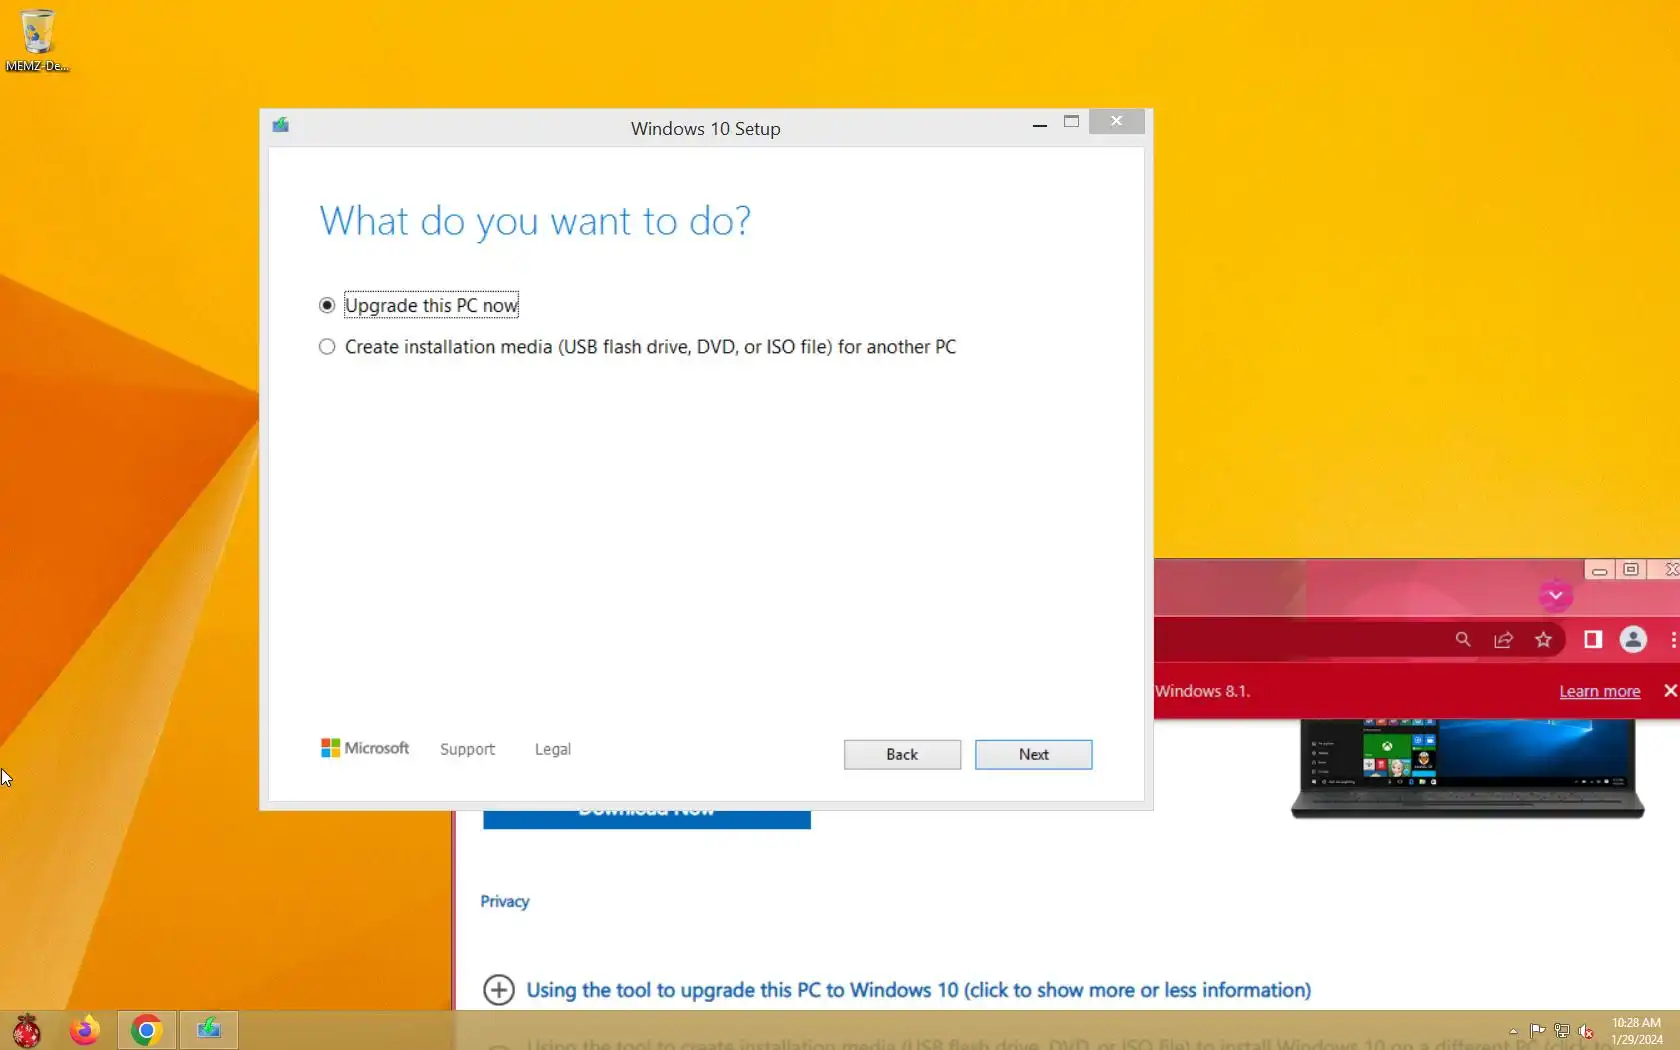
Task: Switch to Chrome on the taskbar
Action: [x=147, y=1030]
